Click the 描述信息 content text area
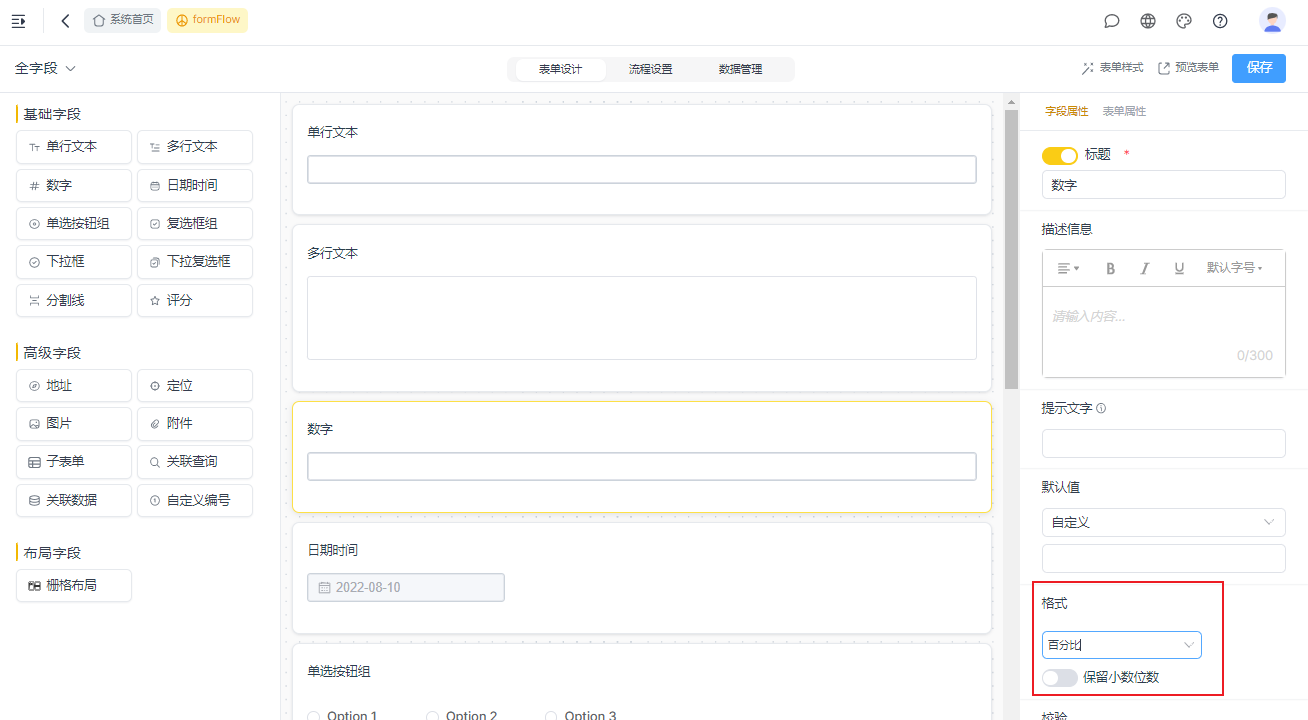 [x=1164, y=332]
